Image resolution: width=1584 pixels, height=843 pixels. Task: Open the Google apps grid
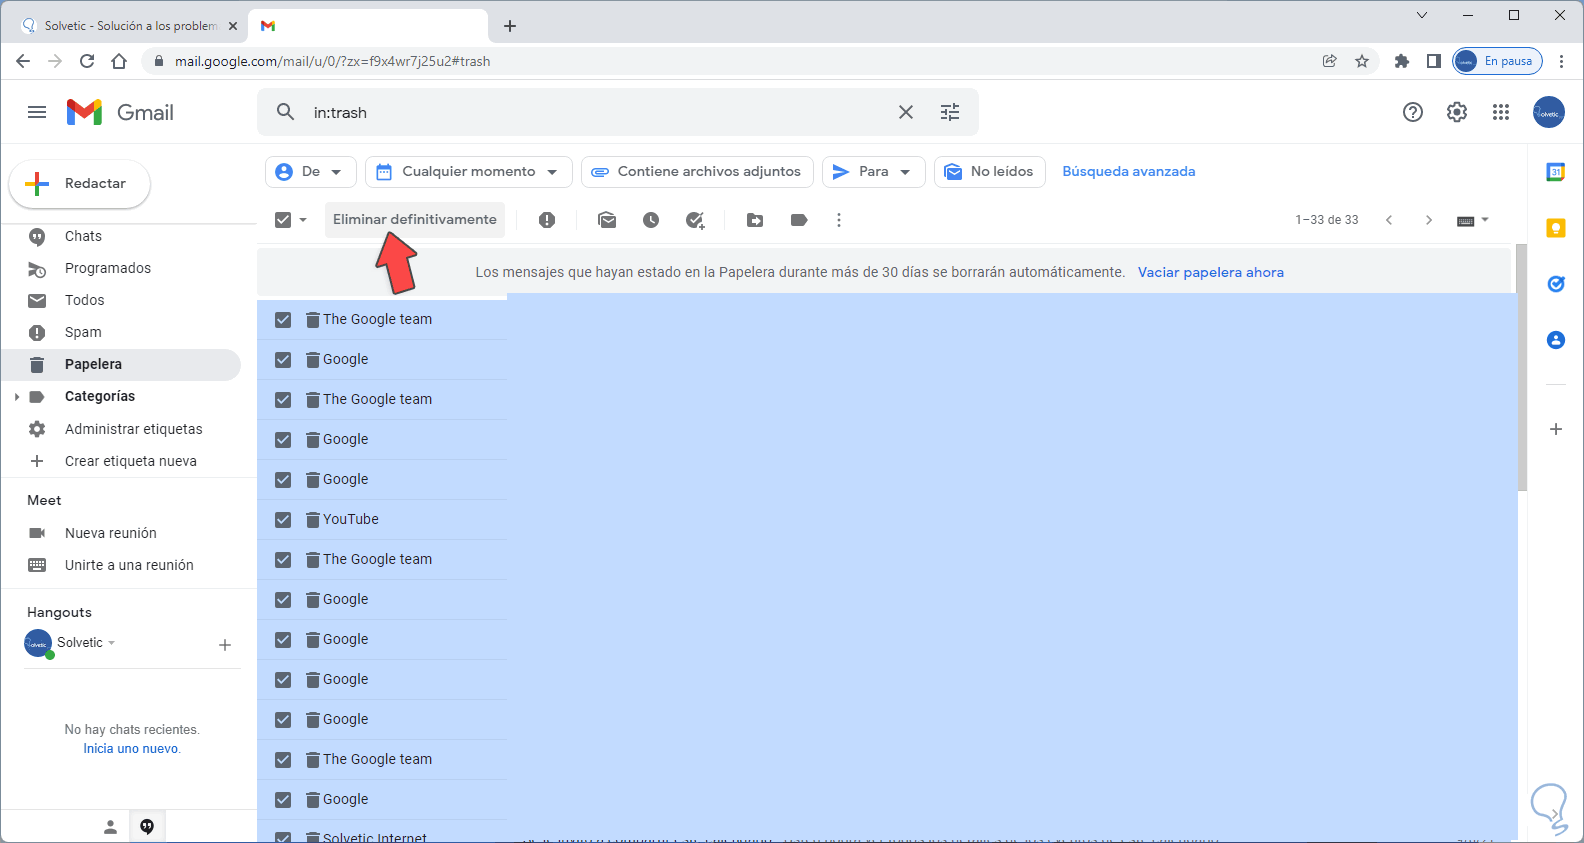click(x=1501, y=112)
